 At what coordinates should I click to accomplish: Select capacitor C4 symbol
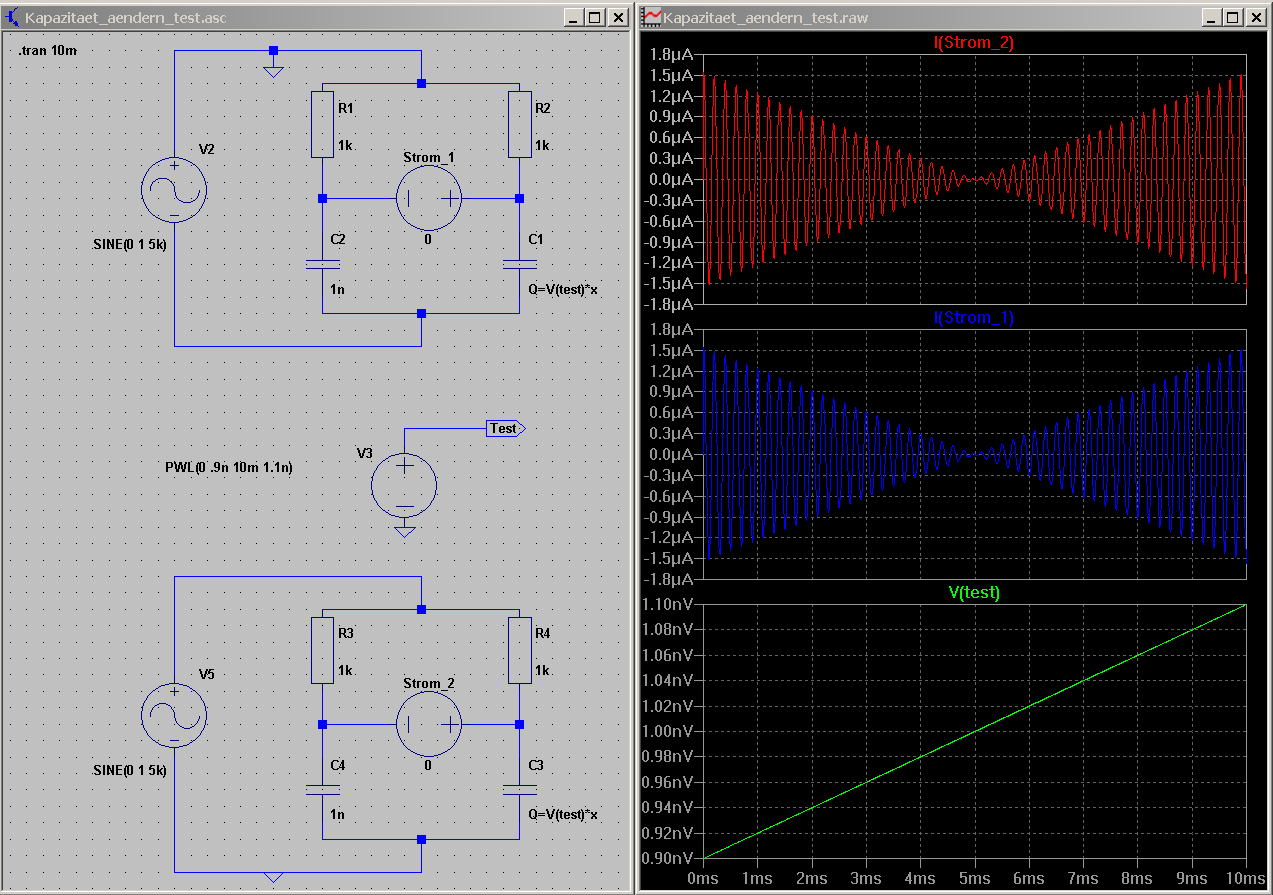point(322,790)
